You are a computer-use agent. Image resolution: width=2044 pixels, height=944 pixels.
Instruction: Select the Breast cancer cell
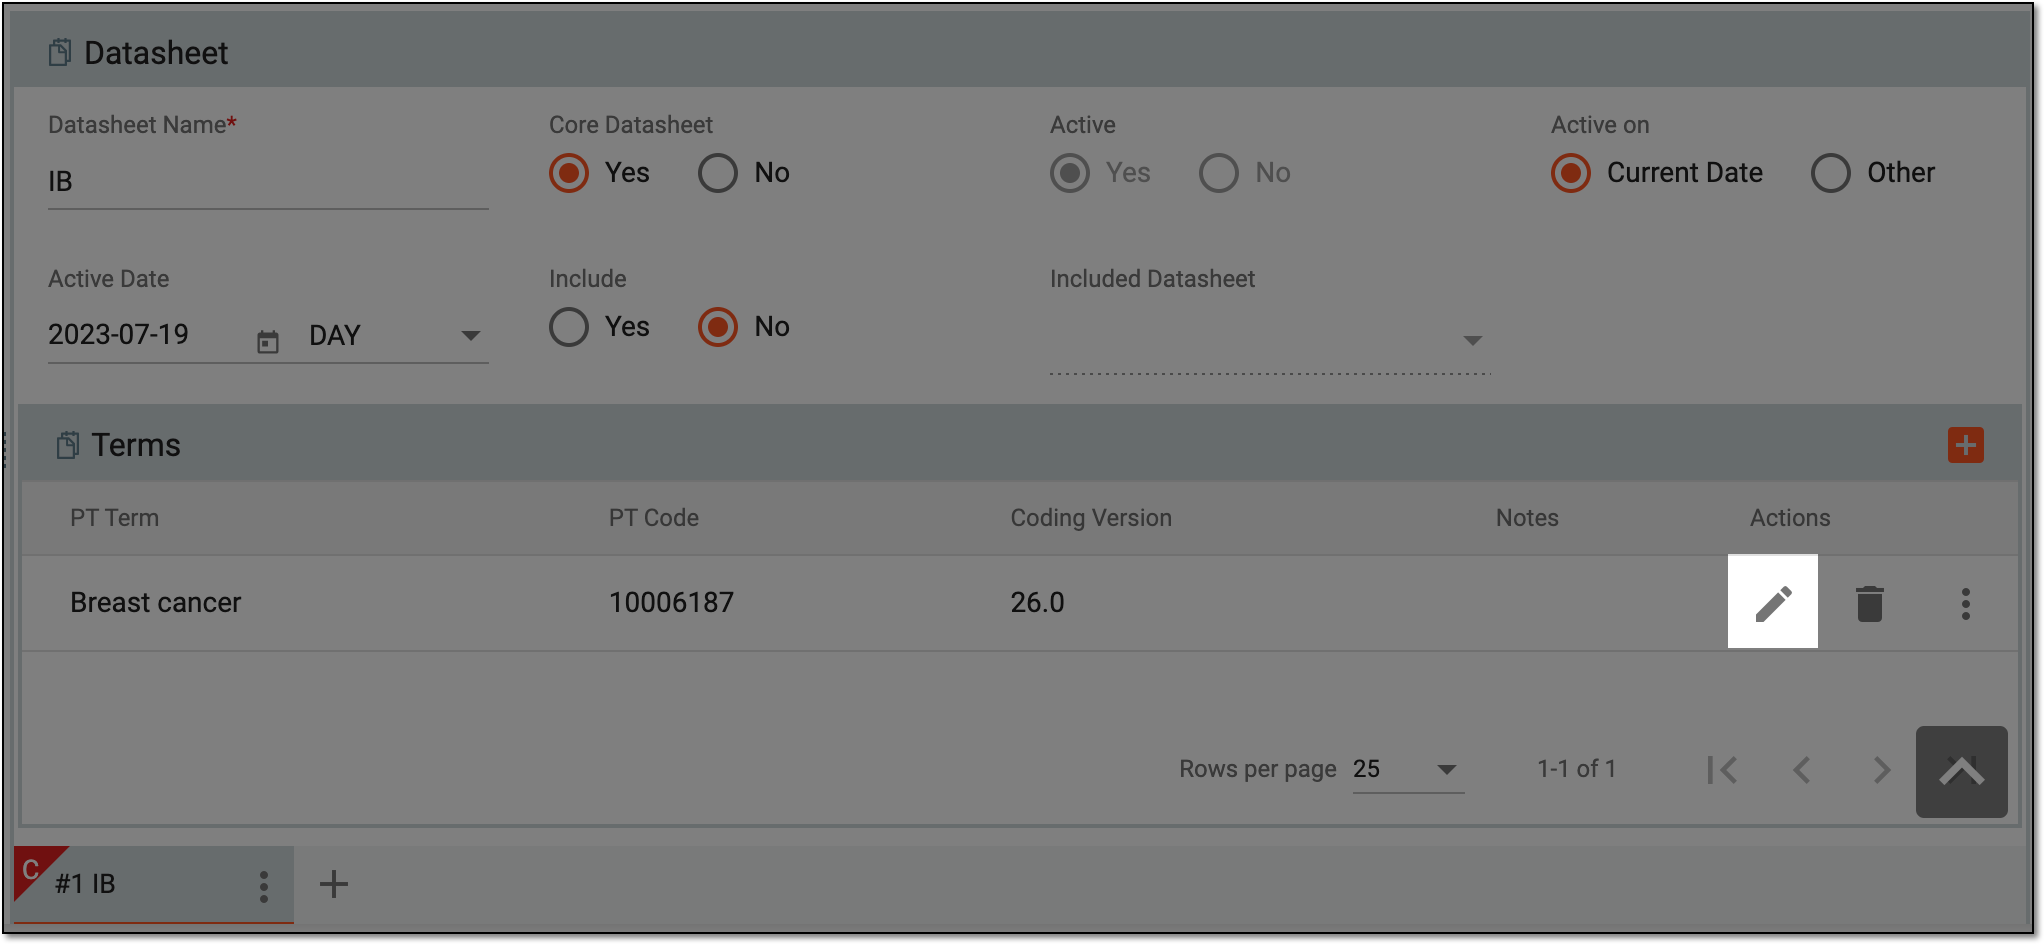pyautogui.click(x=156, y=603)
